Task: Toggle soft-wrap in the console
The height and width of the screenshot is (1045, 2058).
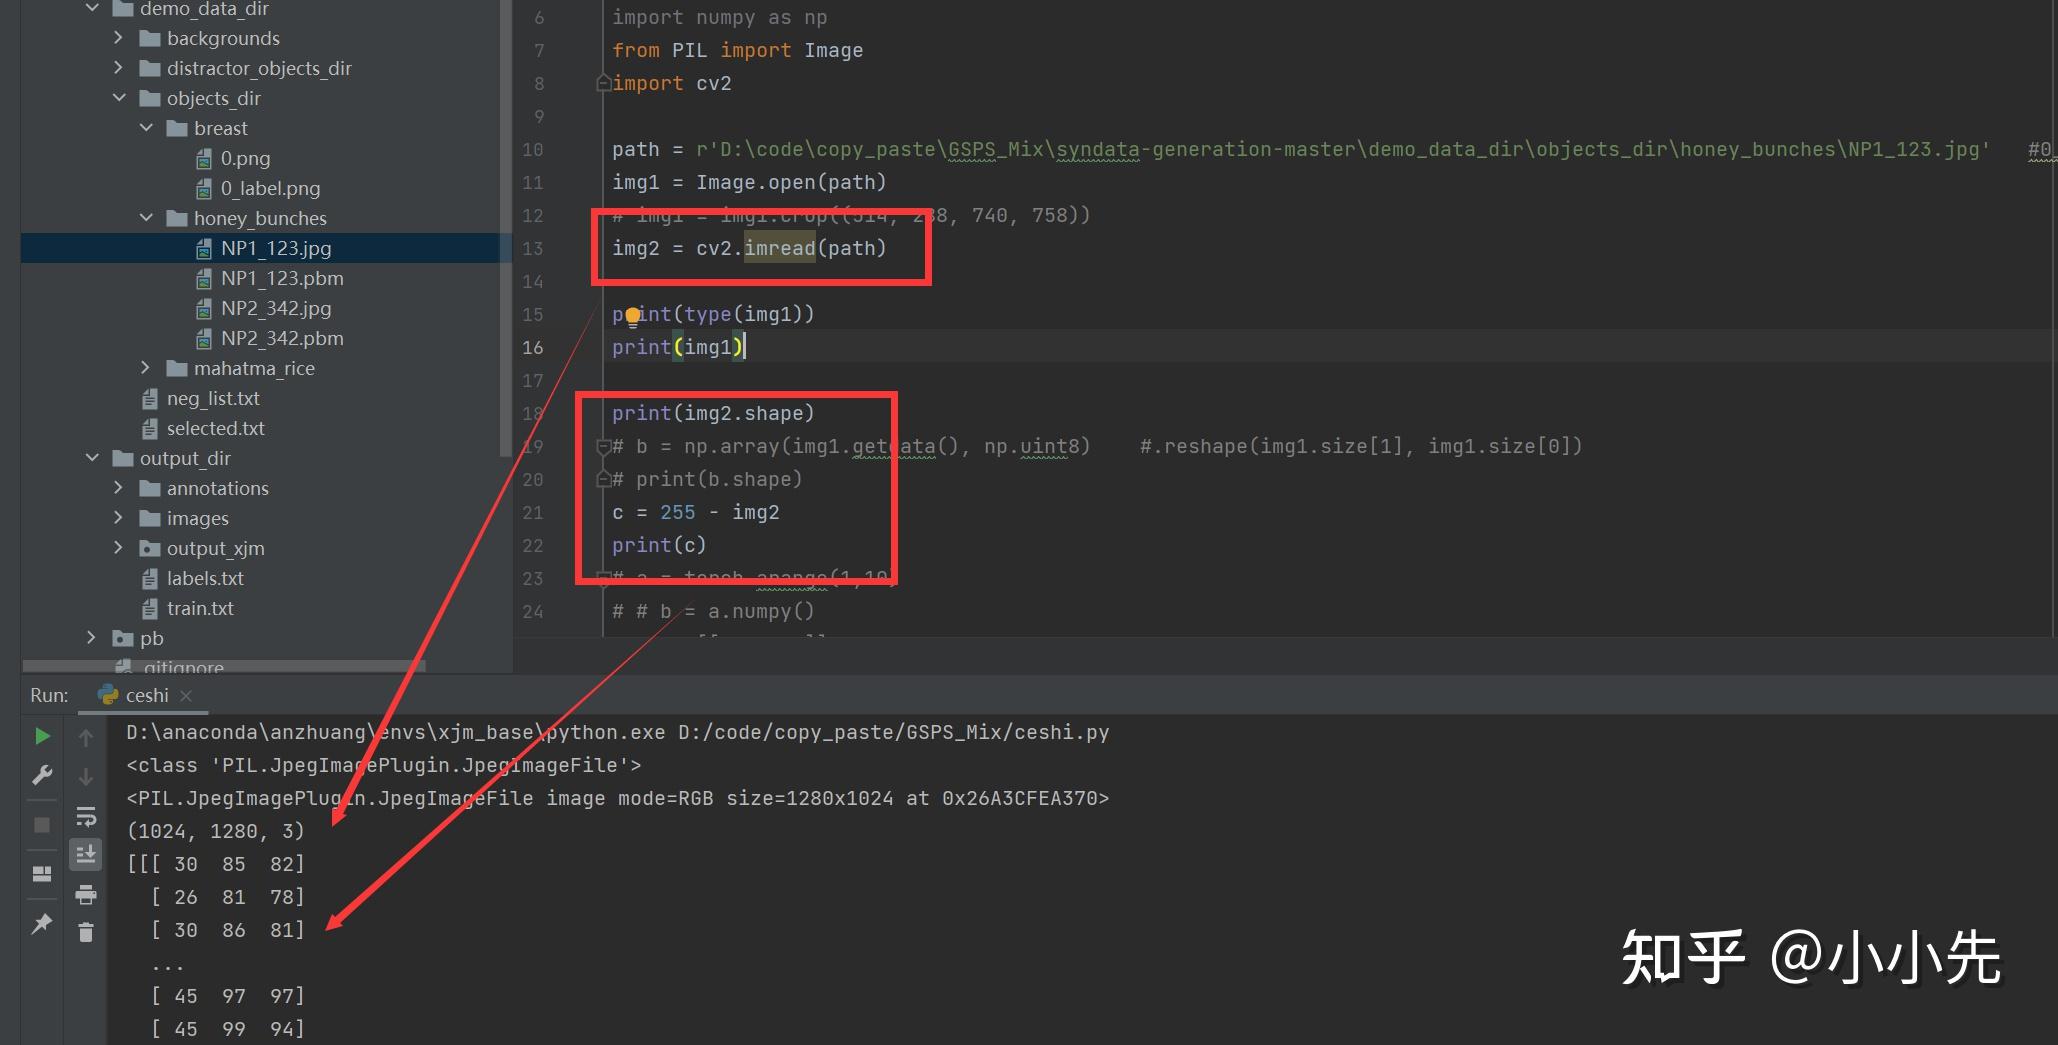Action: [85, 817]
